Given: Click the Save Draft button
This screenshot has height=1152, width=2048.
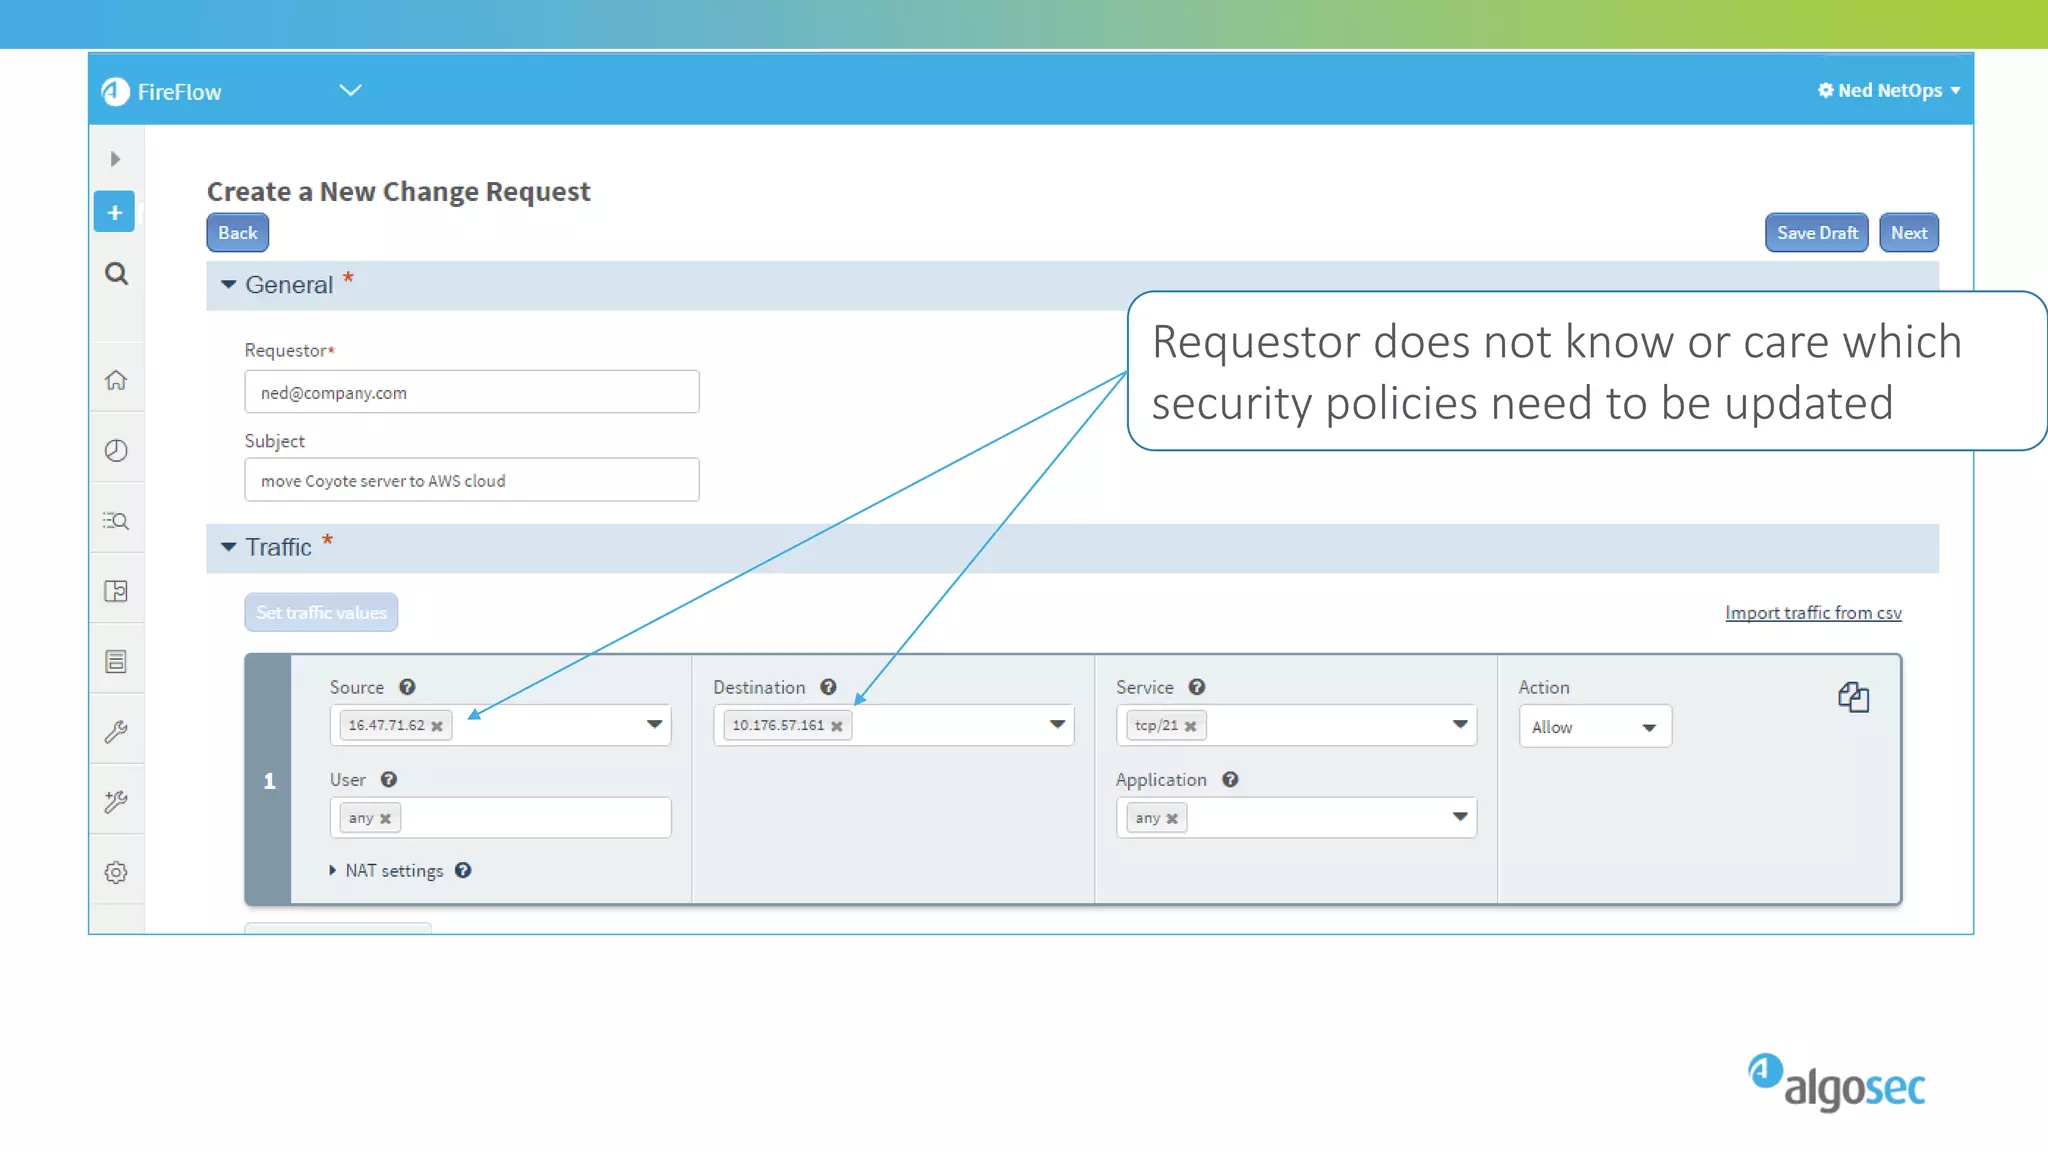Looking at the screenshot, I should tap(1817, 233).
